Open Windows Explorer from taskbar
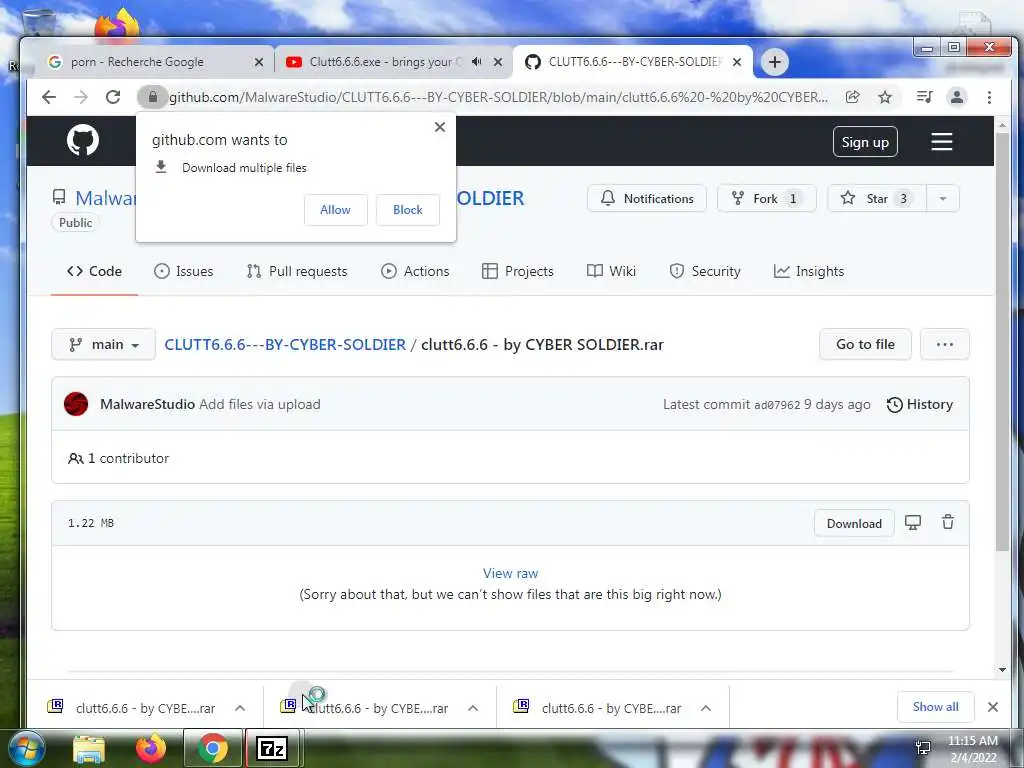 [89, 748]
